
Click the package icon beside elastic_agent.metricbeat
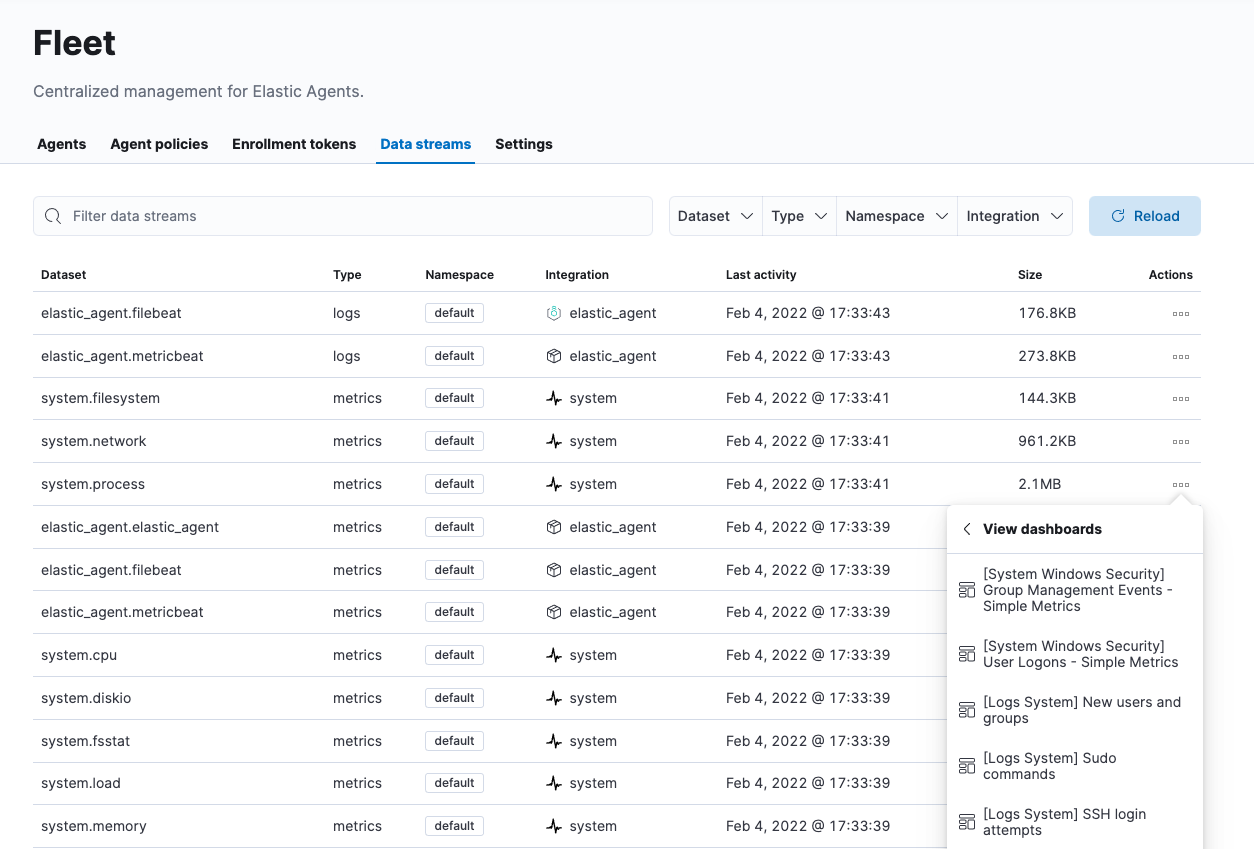point(554,356)
